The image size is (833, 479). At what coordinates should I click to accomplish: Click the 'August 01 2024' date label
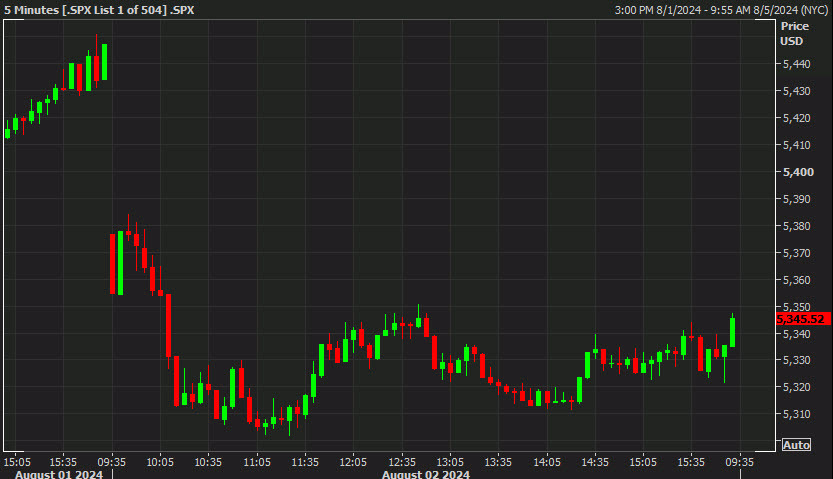[58, 474]
